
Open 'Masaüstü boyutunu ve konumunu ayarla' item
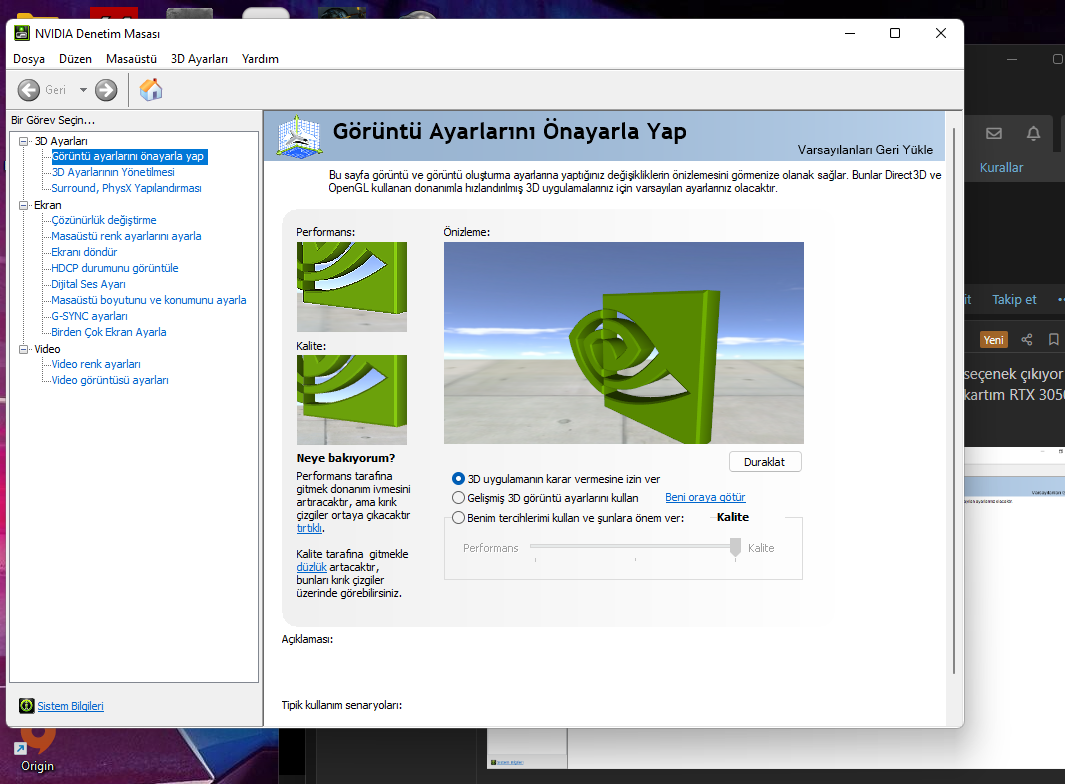tap(149, 300)
